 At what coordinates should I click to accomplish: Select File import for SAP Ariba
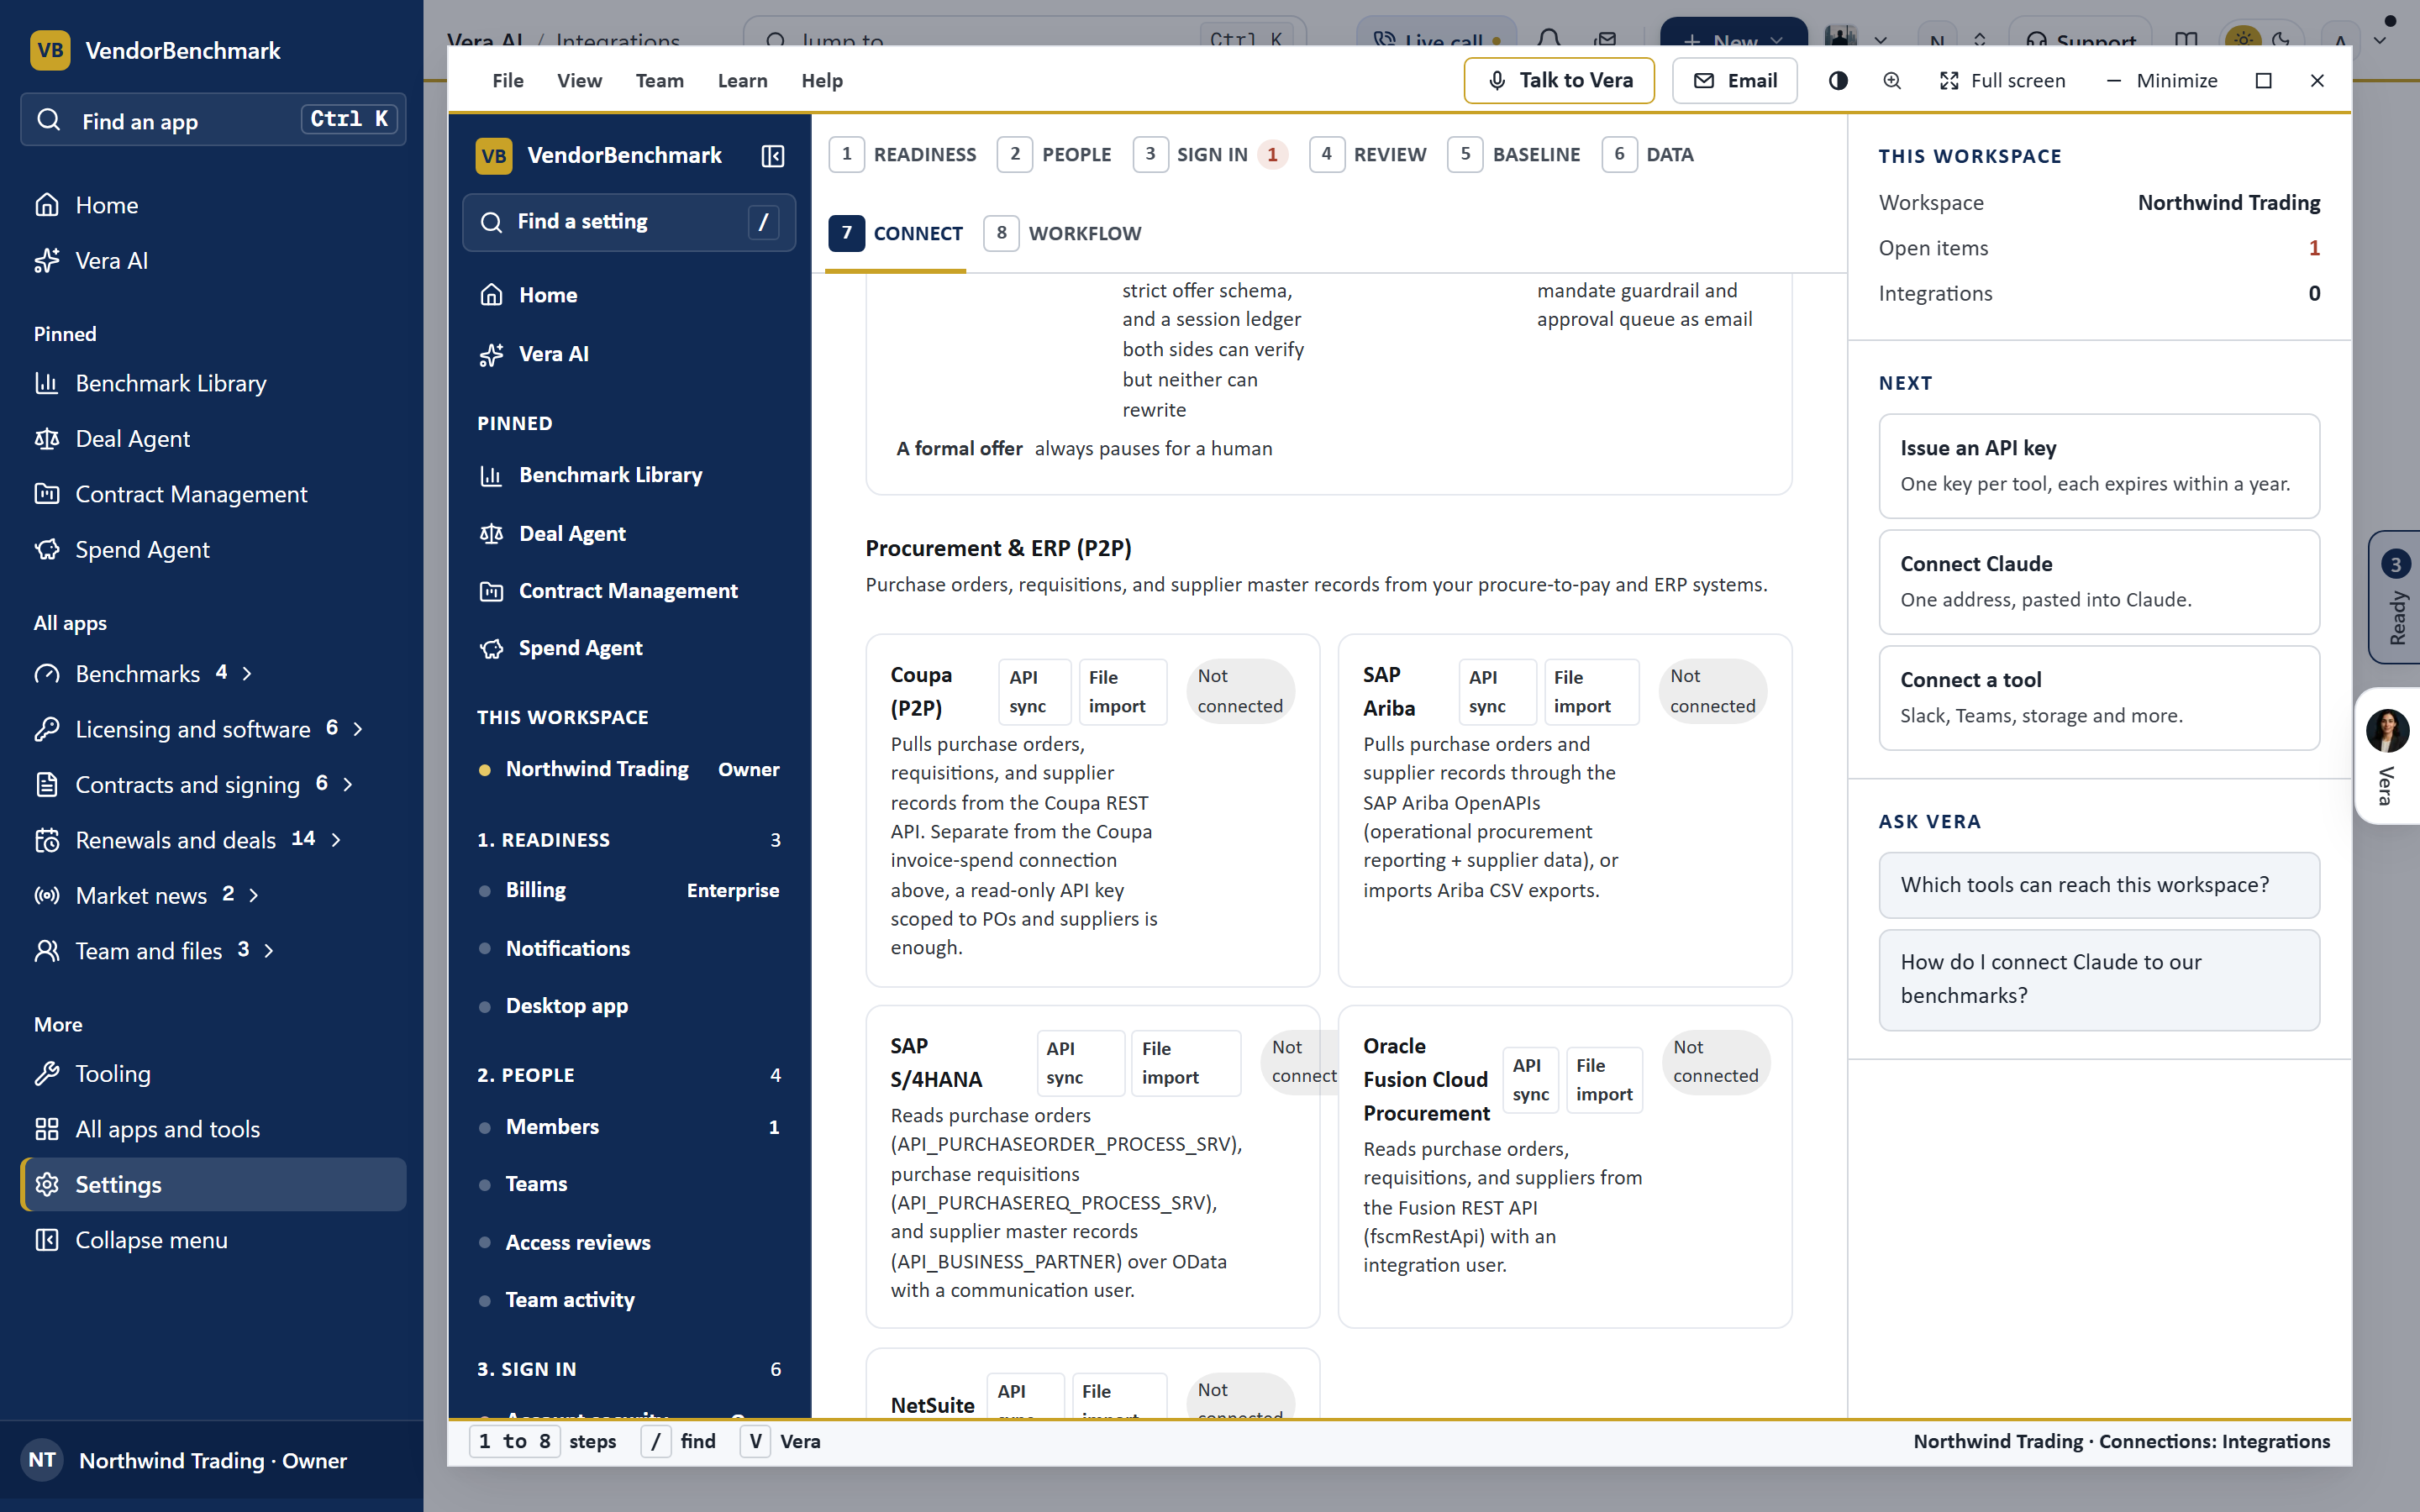point(1591,692)
